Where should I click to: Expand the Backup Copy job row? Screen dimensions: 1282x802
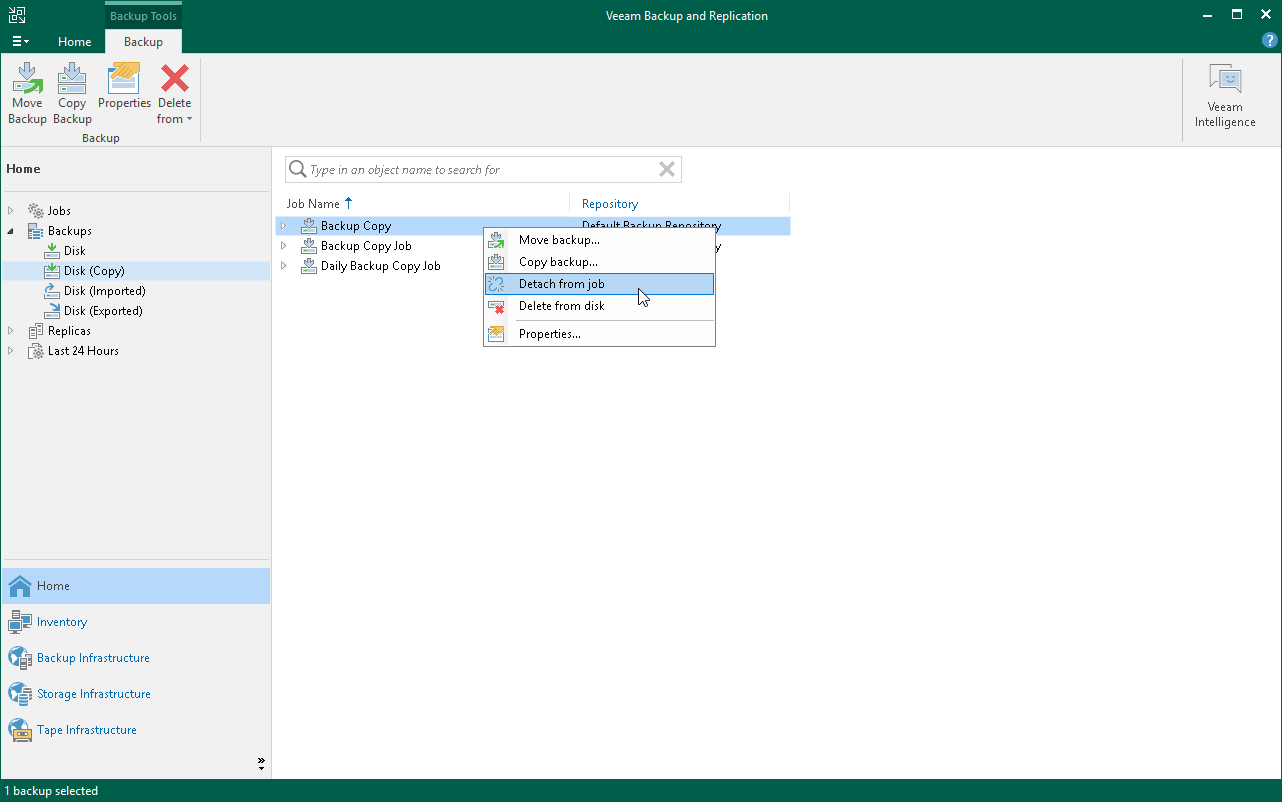point(283,226)
